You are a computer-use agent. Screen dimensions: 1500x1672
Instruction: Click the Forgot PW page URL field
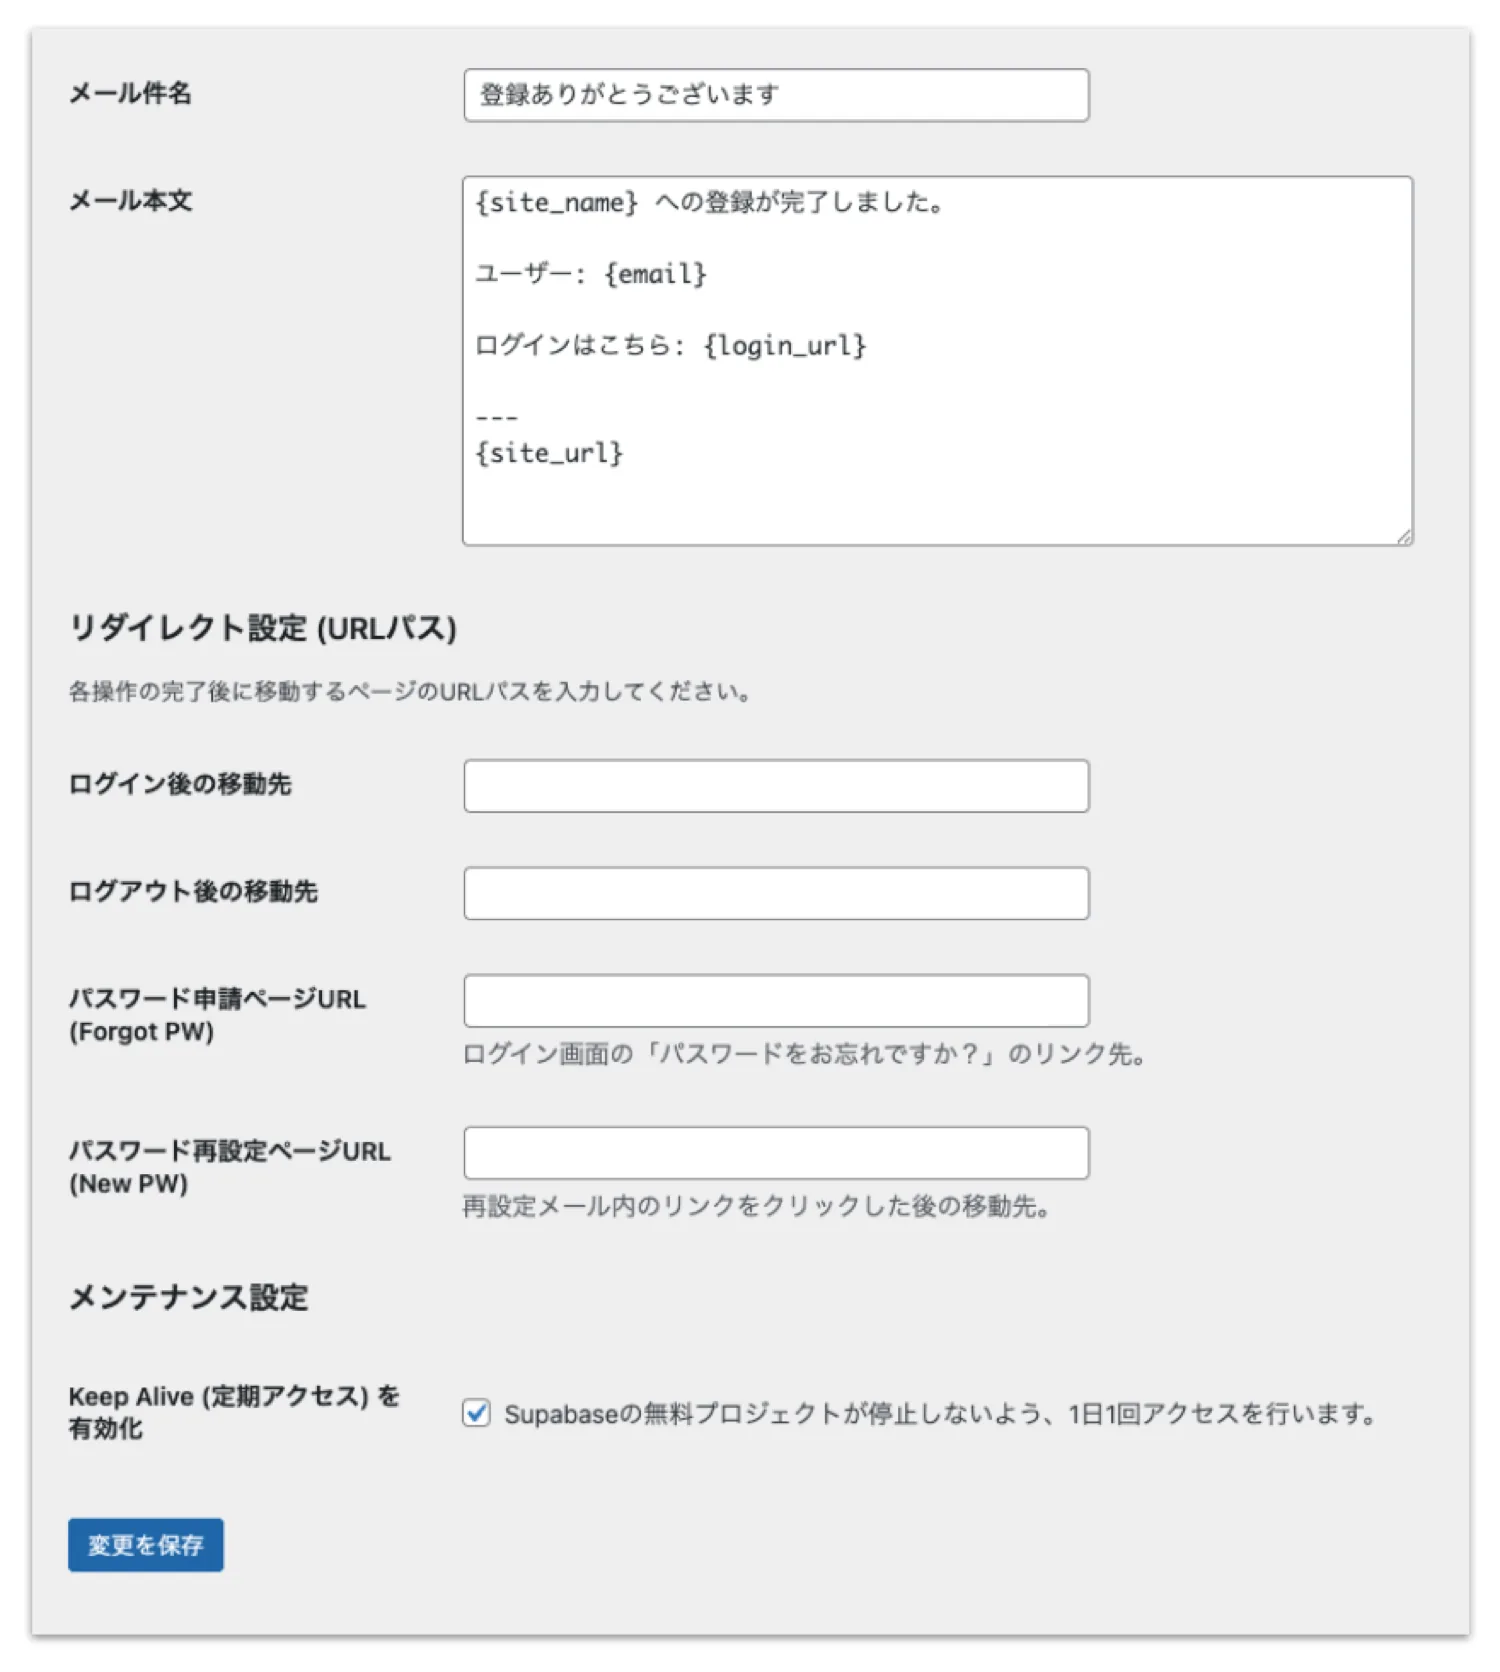(776, 1001)
